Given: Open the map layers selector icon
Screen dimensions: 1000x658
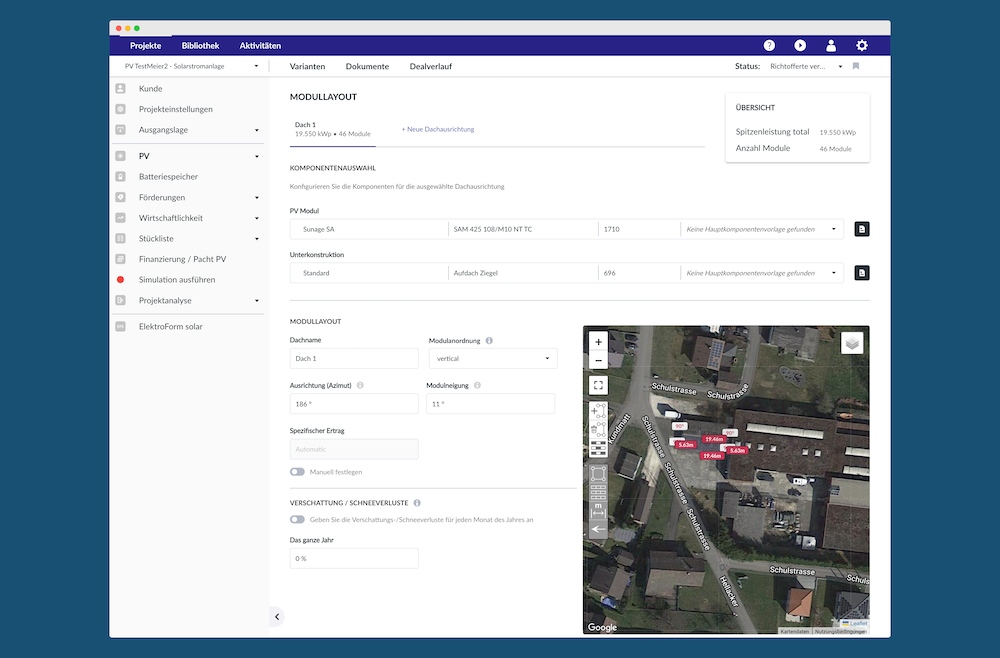Looking at the screenshot, I should coord(851,343).
